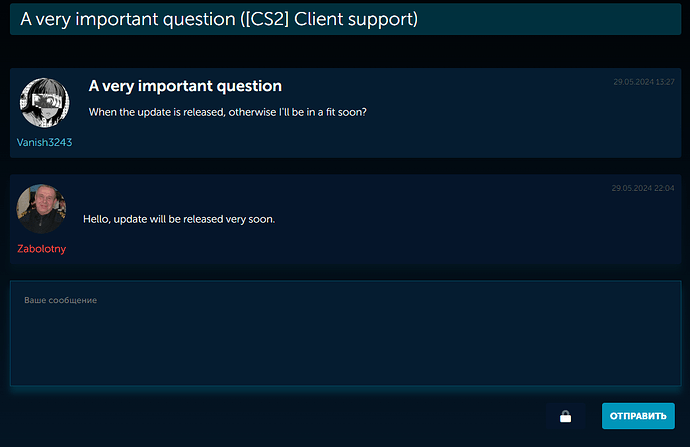
Task: Click the empty space below Vanish3243's post text
Action: click(350, 138)
